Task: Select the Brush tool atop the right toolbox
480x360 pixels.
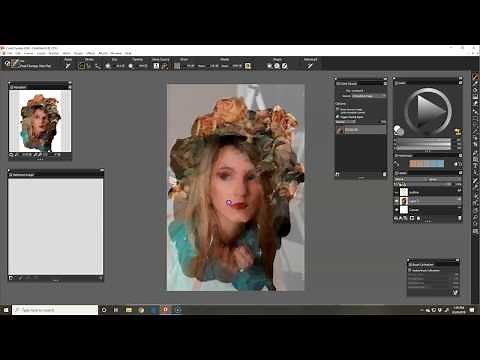Action: (x=476, y=77)
